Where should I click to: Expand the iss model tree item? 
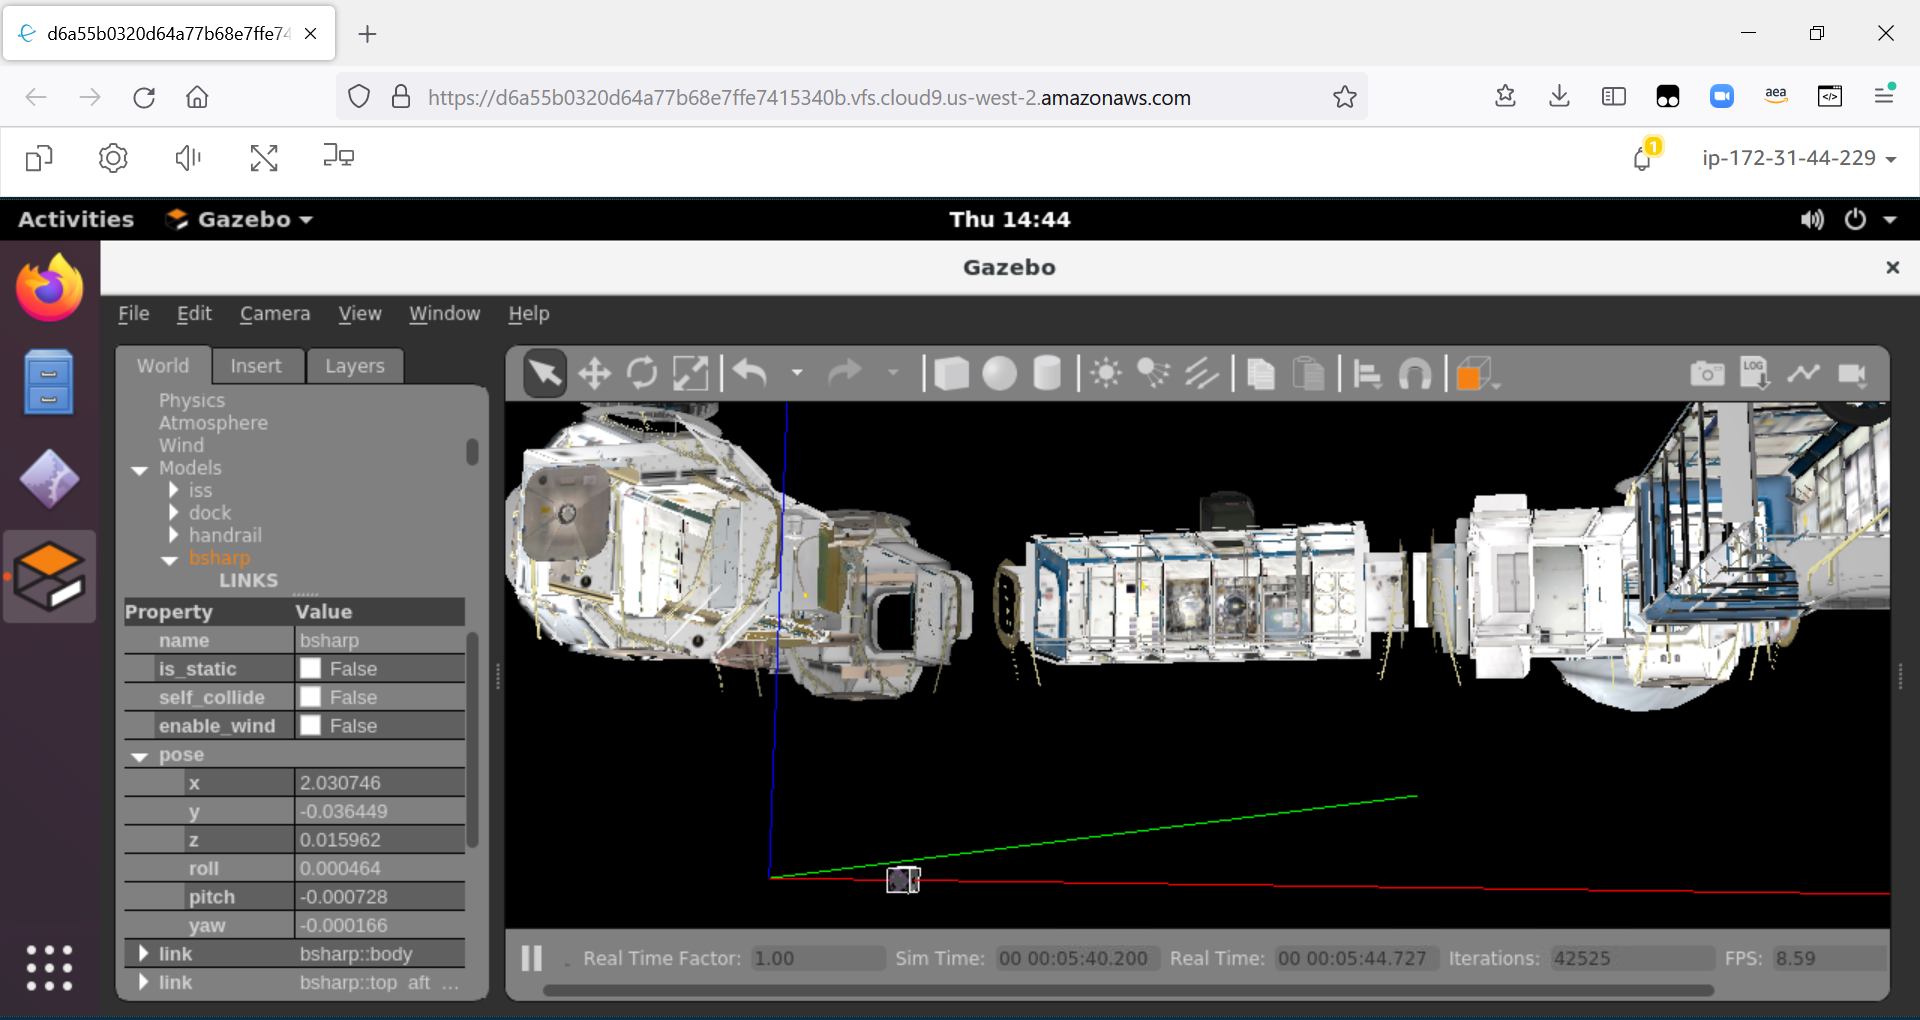click(x=173, y=490)
